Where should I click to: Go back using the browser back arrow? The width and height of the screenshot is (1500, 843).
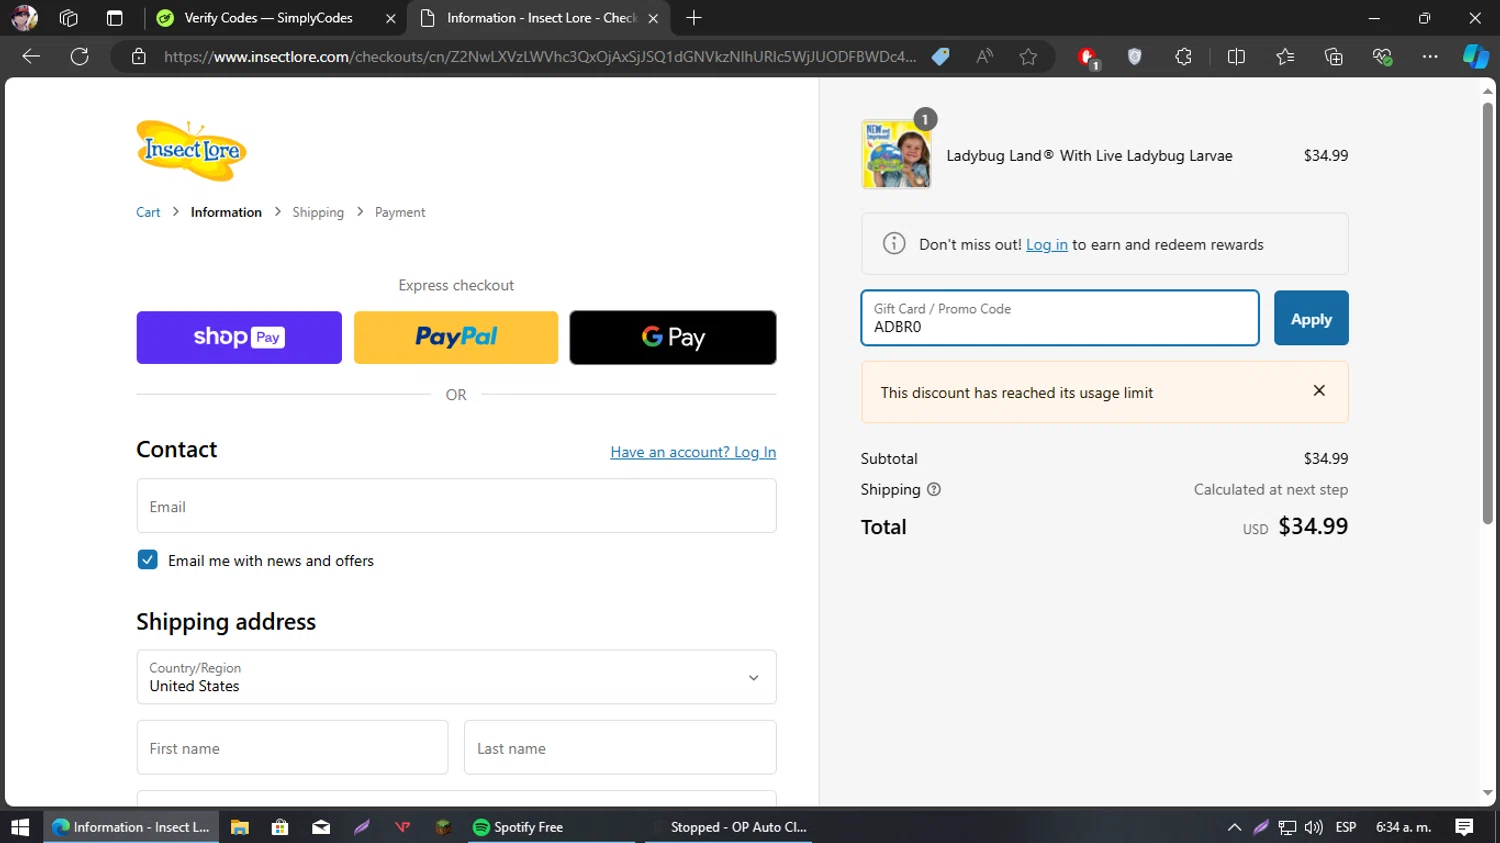click(x=31, y=56)
